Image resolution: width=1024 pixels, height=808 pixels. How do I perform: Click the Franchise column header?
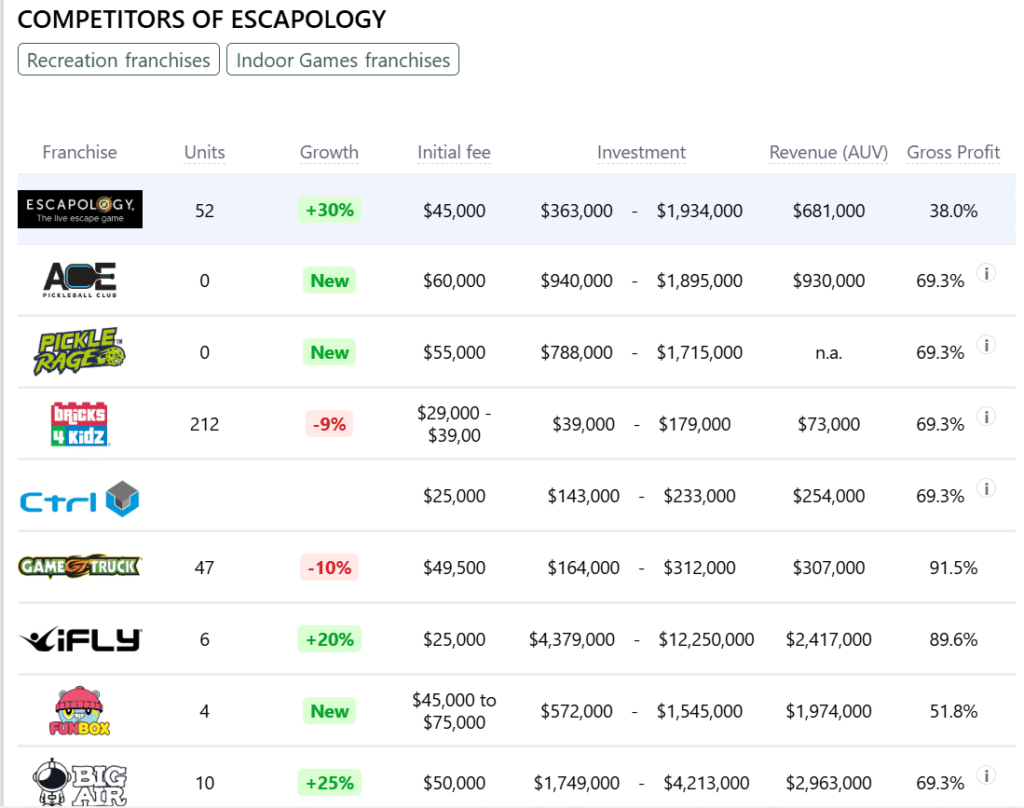pyautogui.click(x=80, y=152)
